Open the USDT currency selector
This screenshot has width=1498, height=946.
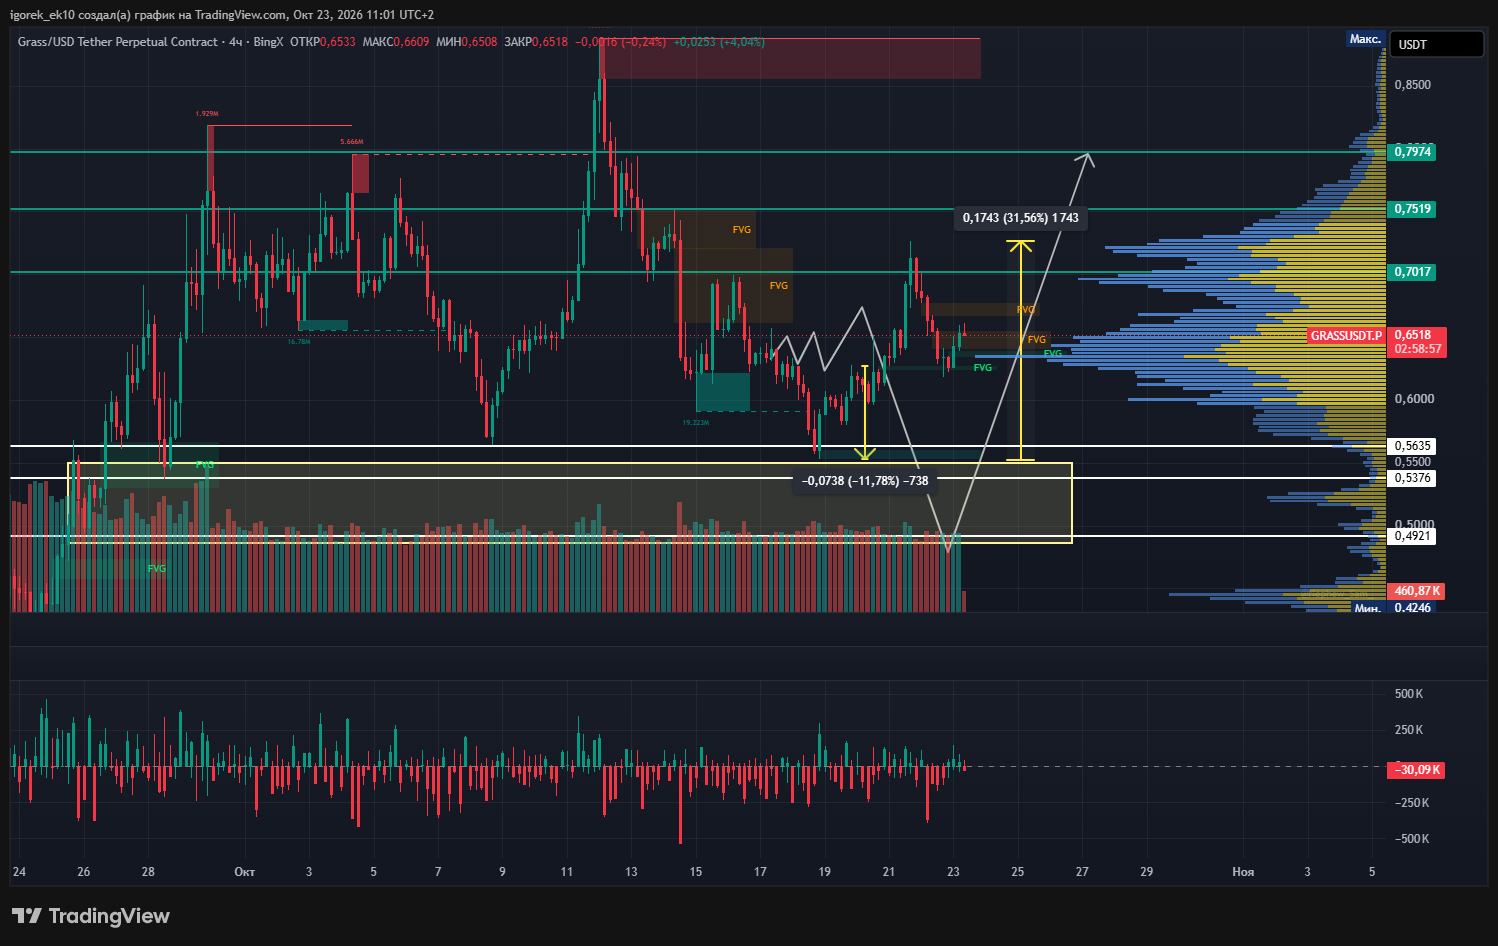pos(1438,44)
